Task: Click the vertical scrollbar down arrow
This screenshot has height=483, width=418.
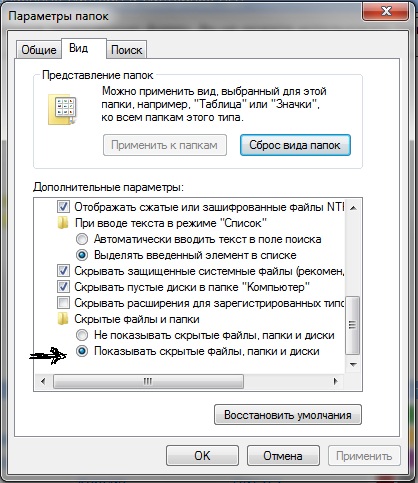Action: 353,364
